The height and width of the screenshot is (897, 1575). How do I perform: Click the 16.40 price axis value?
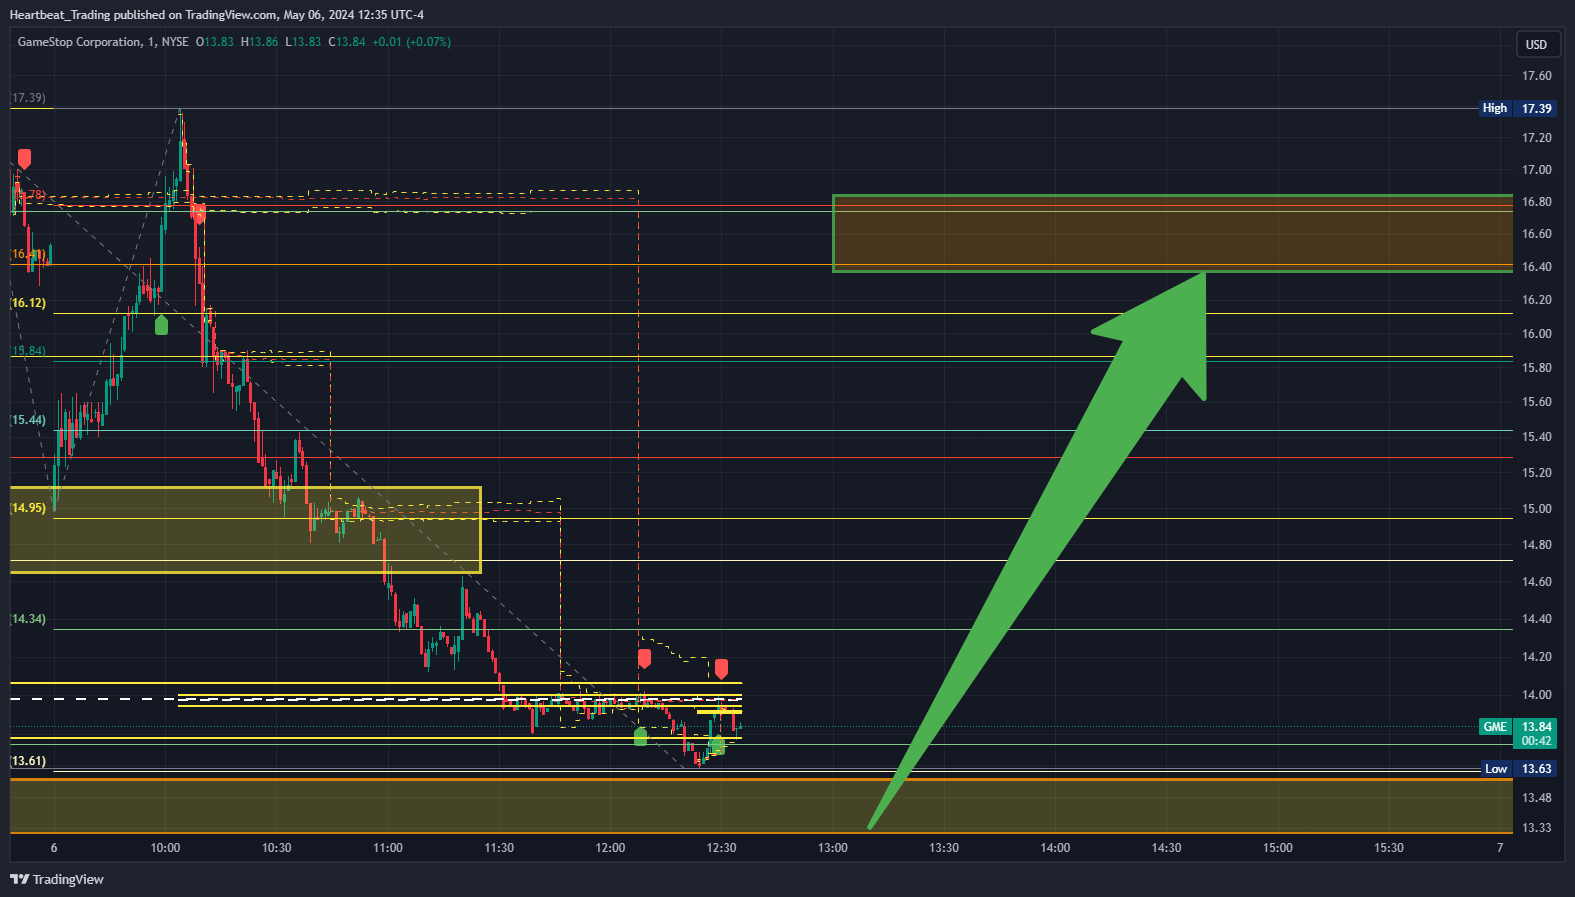pyautogui.click(x=1537, y=267)
